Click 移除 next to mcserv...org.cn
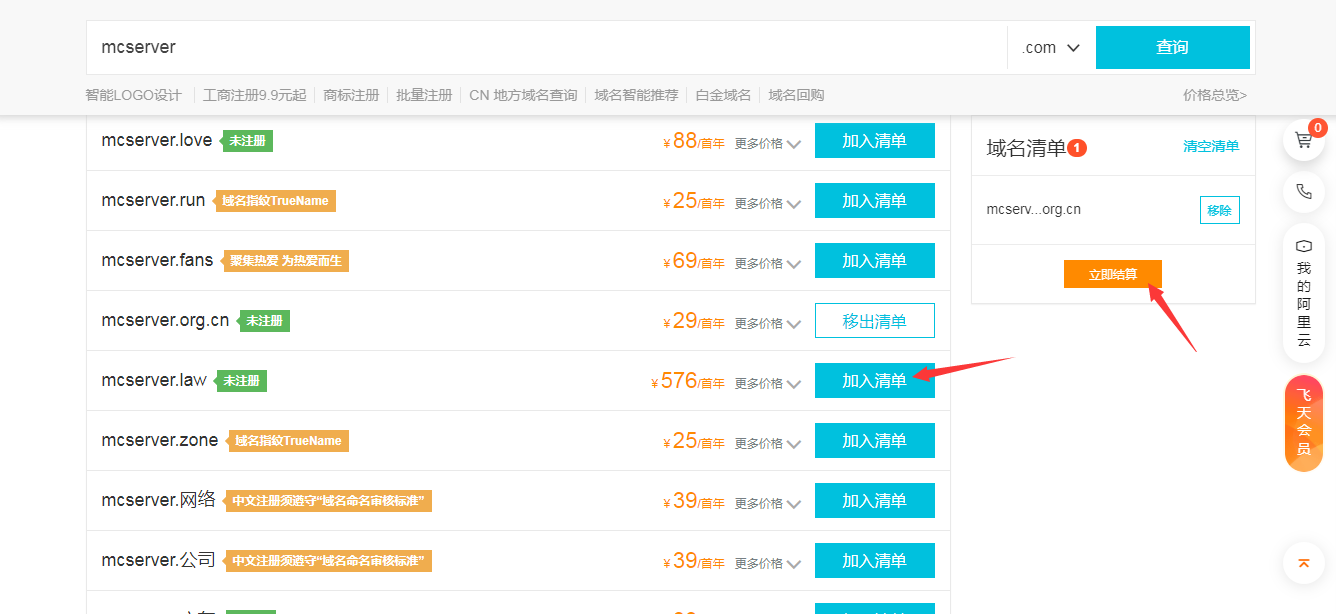The height and width of the screenshot is (614, 1336). pyautogui.click(x=1219, y=210)
